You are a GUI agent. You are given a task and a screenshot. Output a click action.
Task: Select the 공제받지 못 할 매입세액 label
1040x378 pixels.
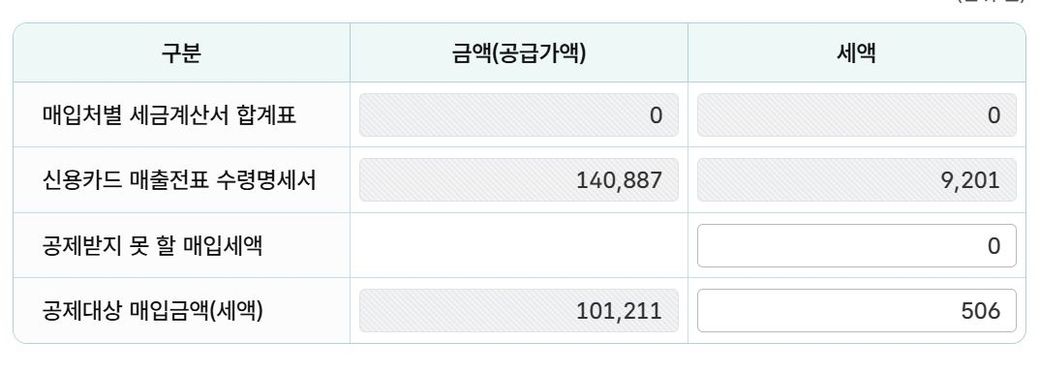[153, 246]
